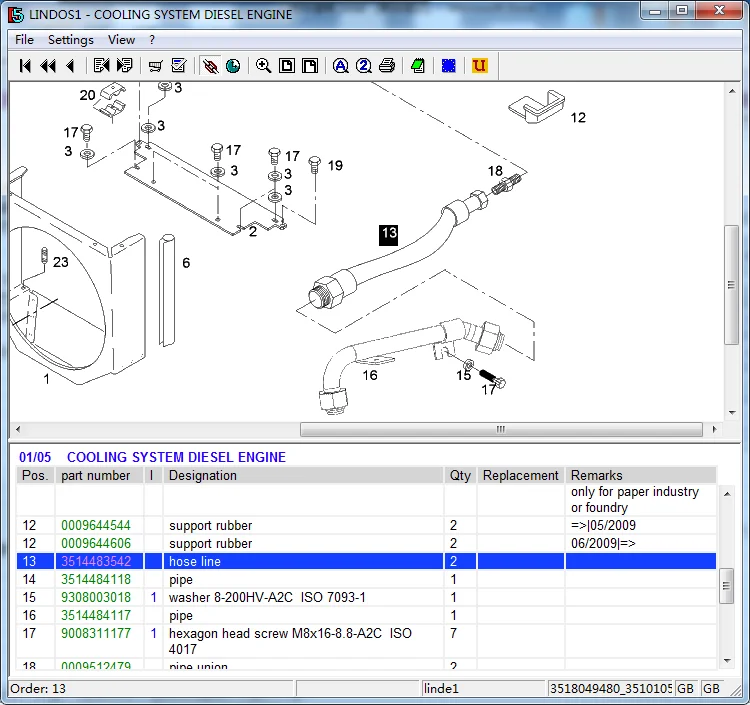
Task: Click the previous list page icon
Action: (101, 66)
